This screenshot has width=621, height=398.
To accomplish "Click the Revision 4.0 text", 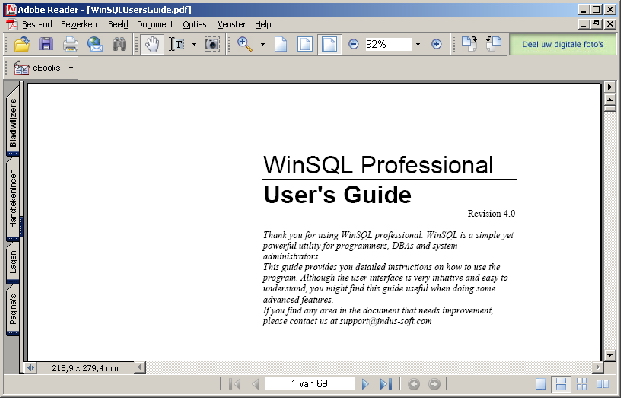I will point(491,214).
